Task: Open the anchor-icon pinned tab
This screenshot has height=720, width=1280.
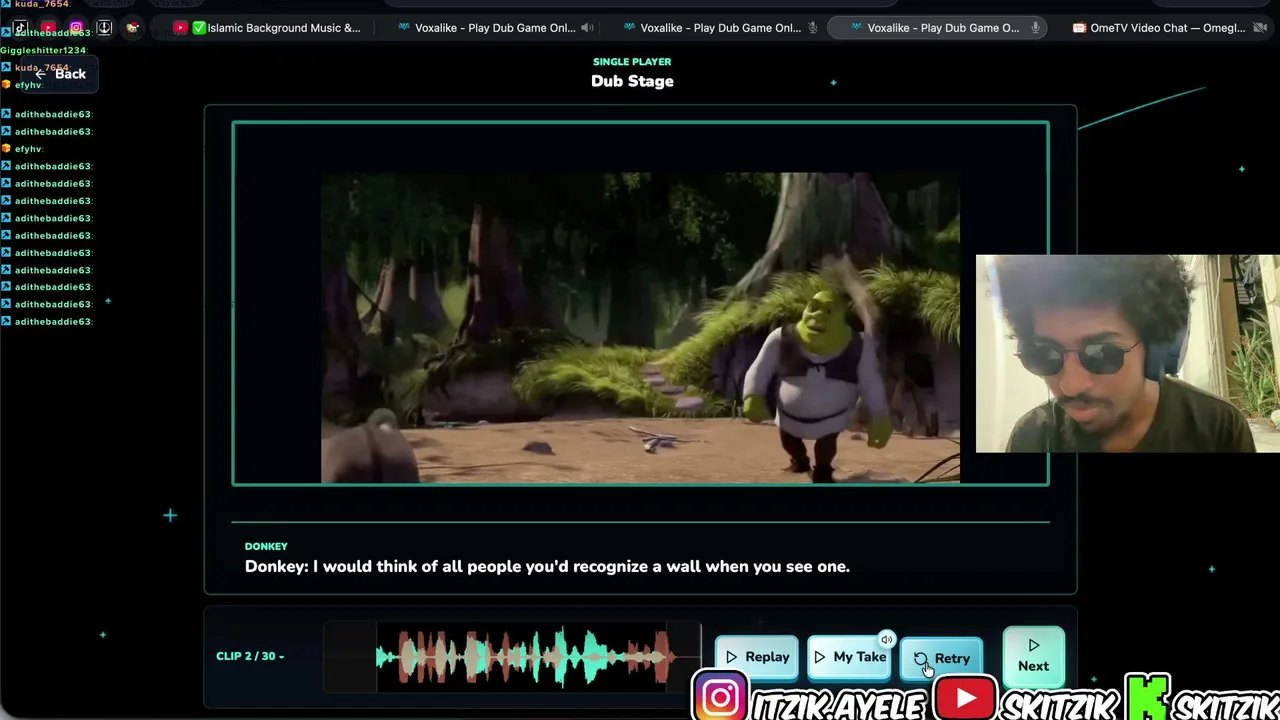Action: 104,28
